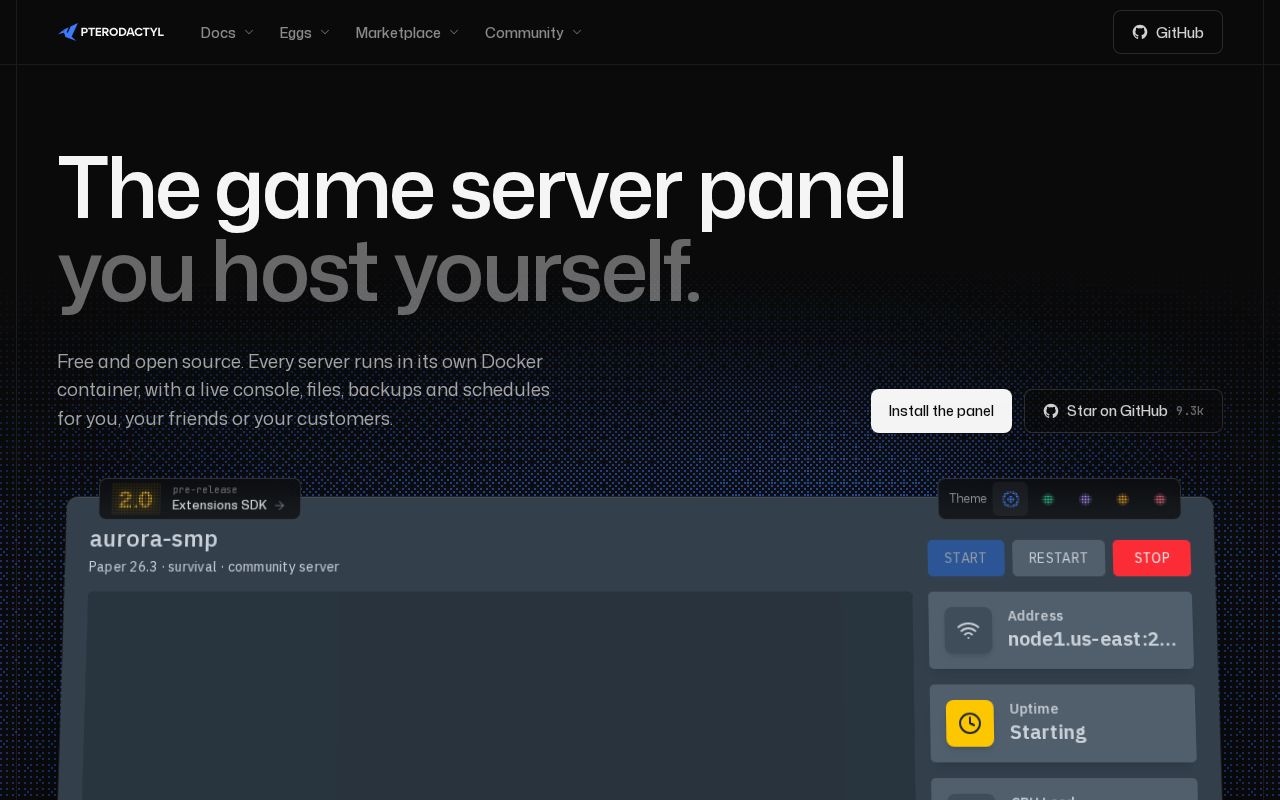Open the 2.0 pre-release Extensions SDK link
The width and height of the screenshot is (1280, 800).
pos(200,498)
